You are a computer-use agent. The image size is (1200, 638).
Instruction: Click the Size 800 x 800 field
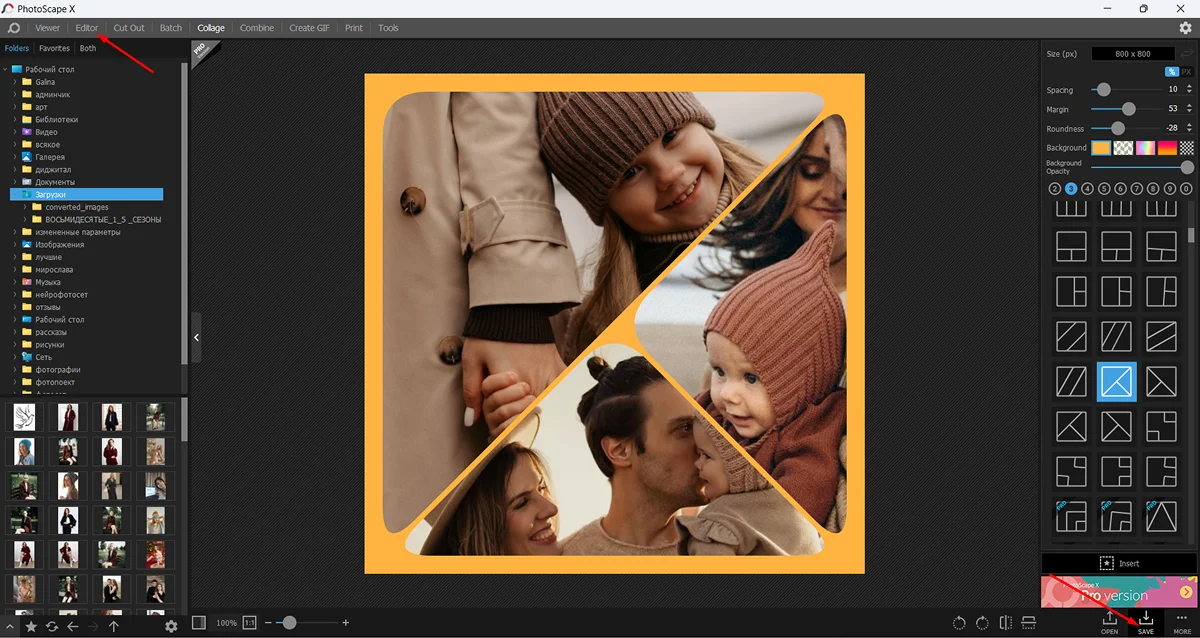1132,54
